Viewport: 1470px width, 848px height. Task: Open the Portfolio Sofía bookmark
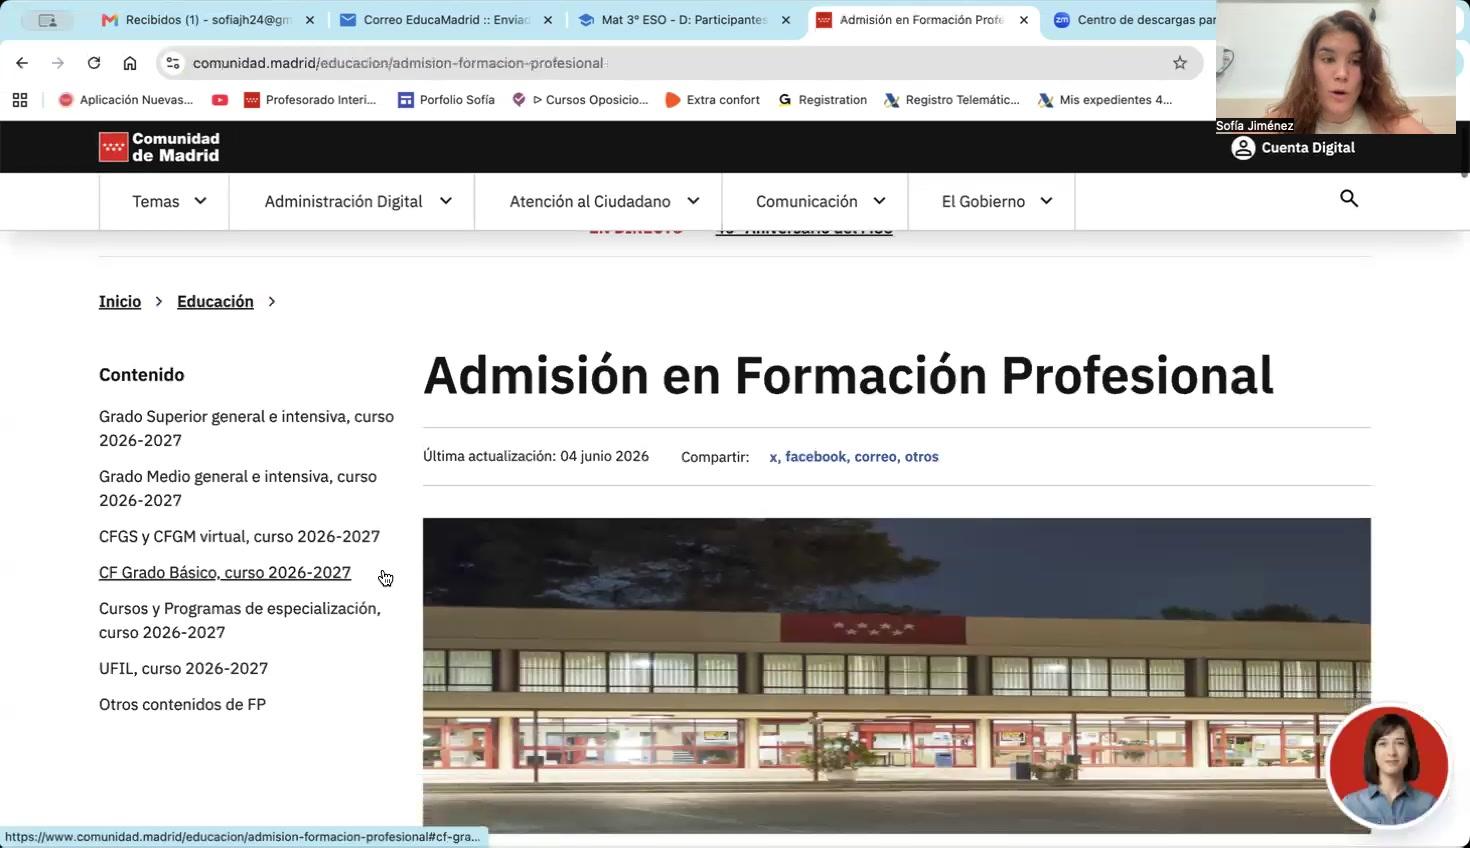pyautogui.click(x=446, y=100)
